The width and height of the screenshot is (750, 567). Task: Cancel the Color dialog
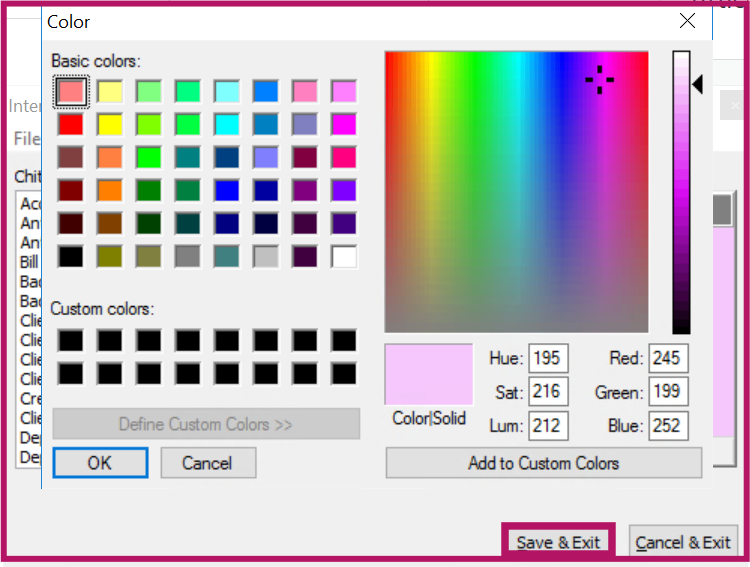click(x=208, y=463)
